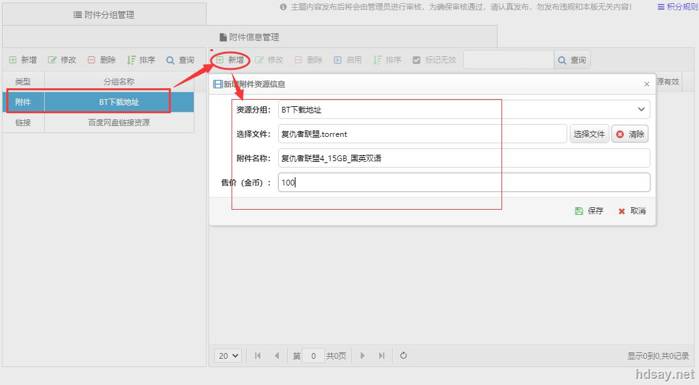Jump to the last page arrow

pyautogui.click(x=382, y=356)
